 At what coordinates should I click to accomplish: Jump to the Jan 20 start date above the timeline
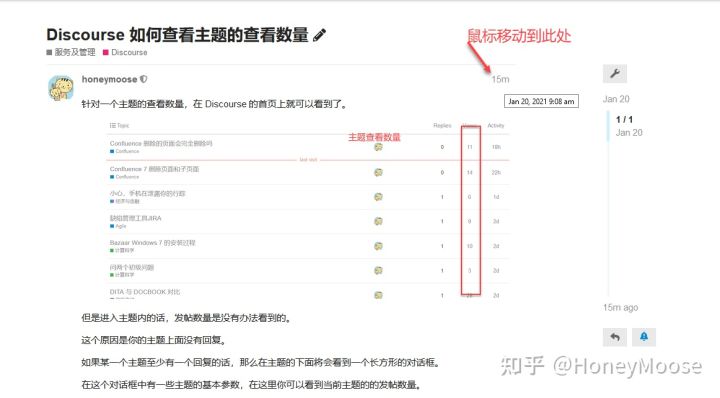click(x=616, y=99)
